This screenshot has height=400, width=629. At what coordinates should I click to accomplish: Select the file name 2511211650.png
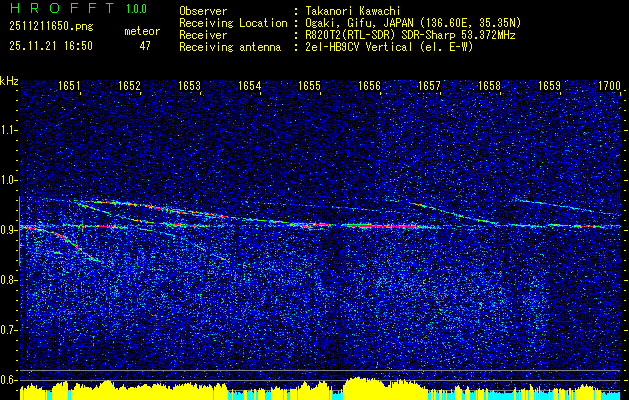click(51, 26)
